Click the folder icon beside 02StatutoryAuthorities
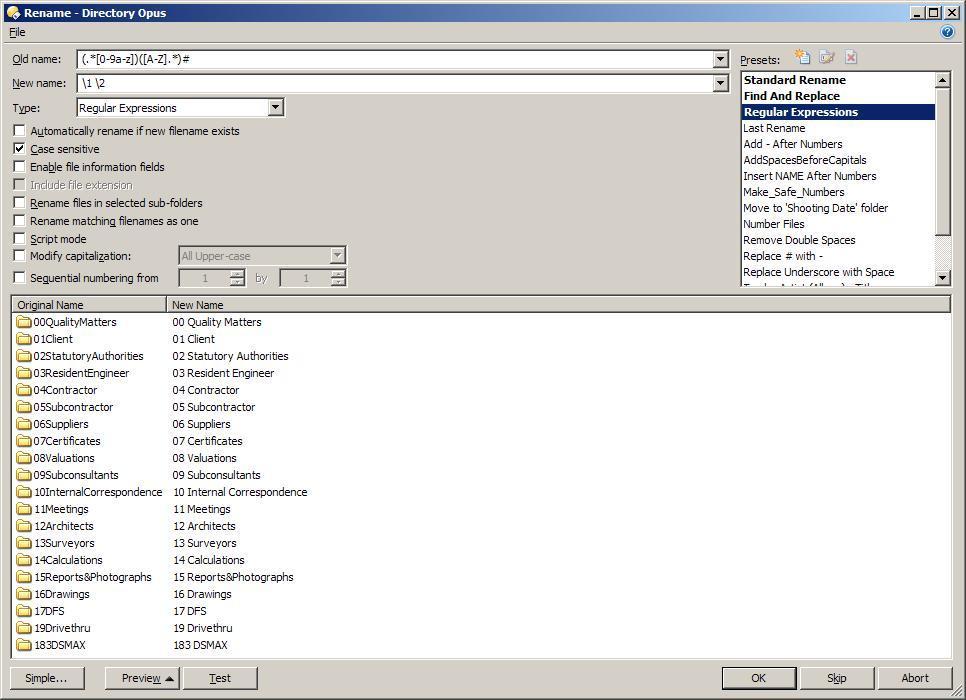Screen dimensions: 966x700 coord(24,356)
